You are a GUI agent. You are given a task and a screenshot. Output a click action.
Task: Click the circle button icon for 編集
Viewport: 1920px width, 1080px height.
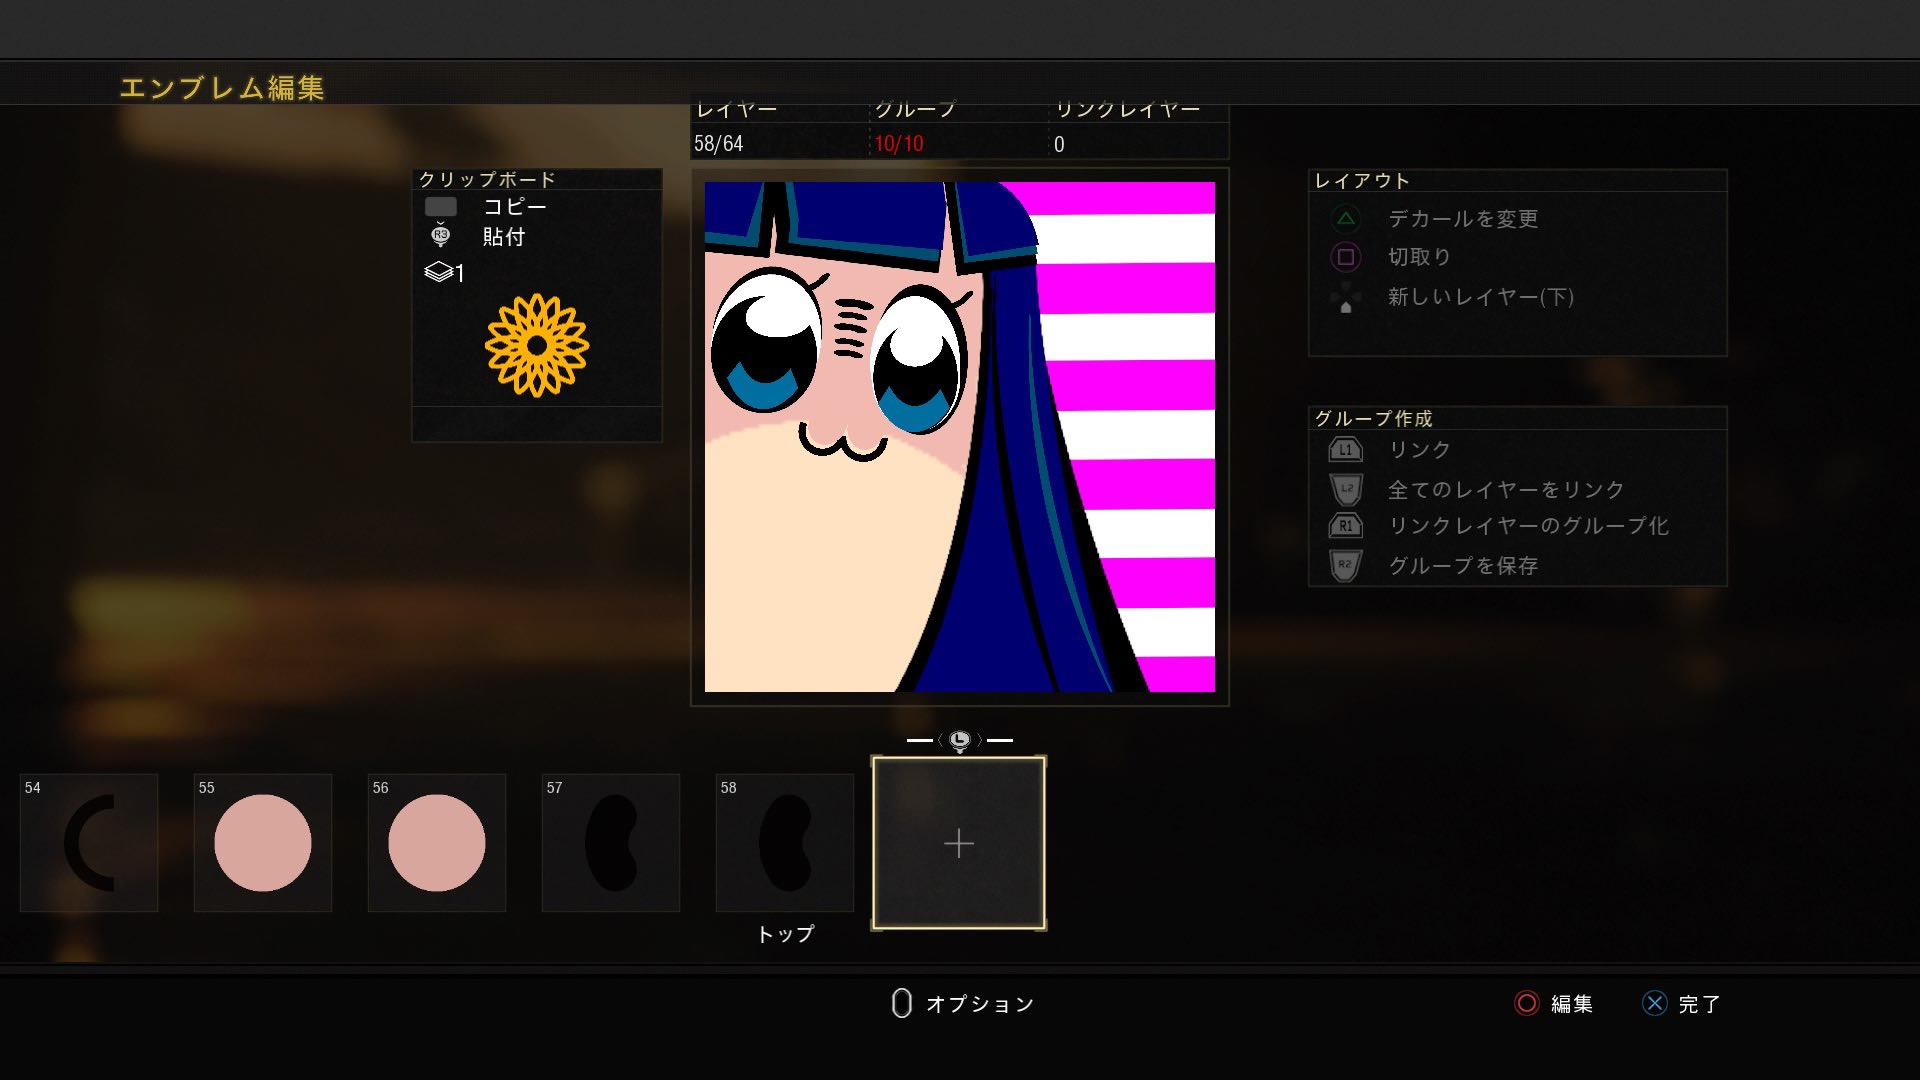[1526, 1003]
